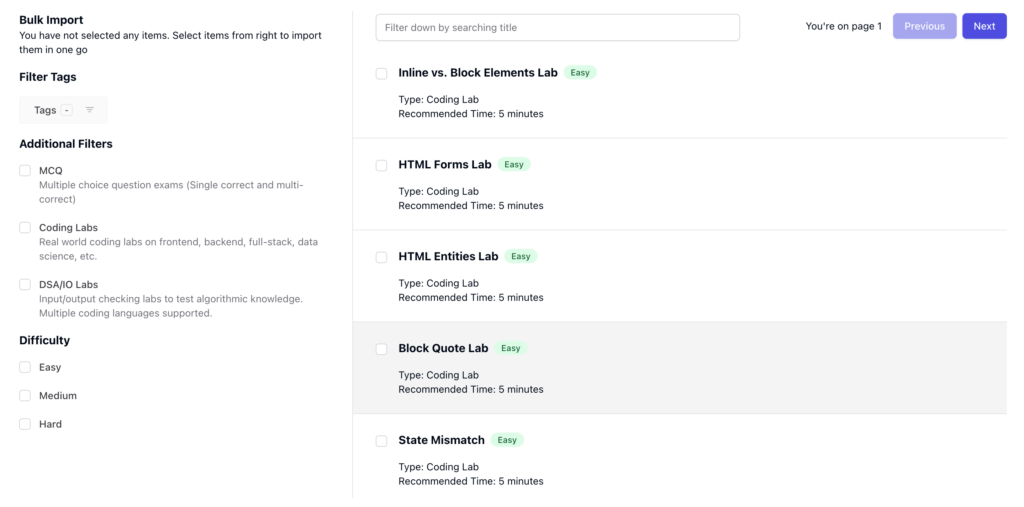Select HTML Entities Lab checkbox
The width and height of the screenshot is (1024, 507).
click(381, 257)
